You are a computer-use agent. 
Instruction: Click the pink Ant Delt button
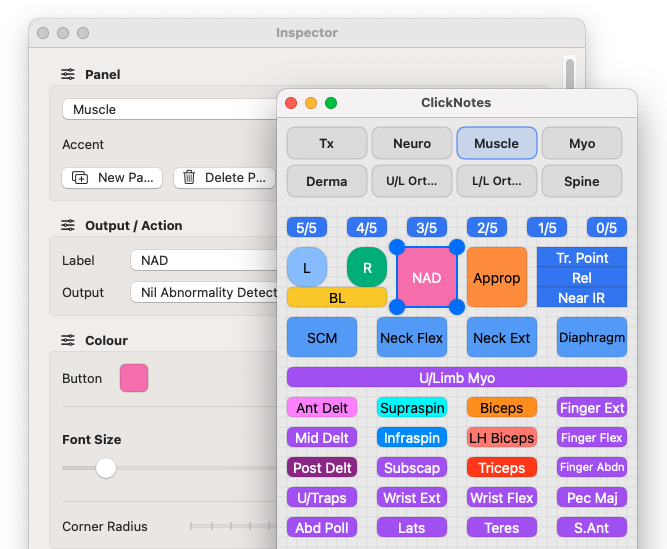322,407
